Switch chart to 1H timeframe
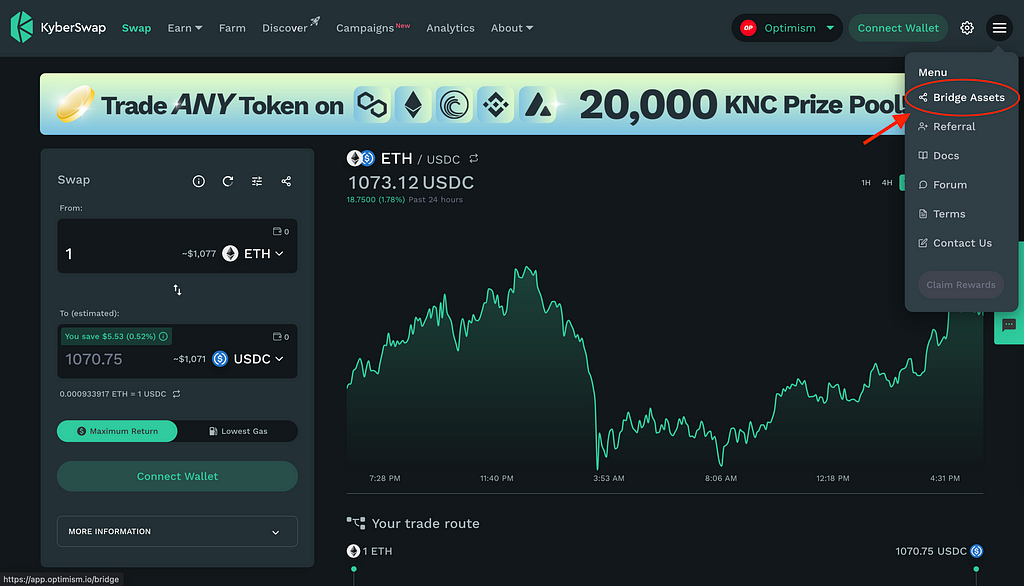Screen dimensions: 1024x586 [x=866, y=183]
